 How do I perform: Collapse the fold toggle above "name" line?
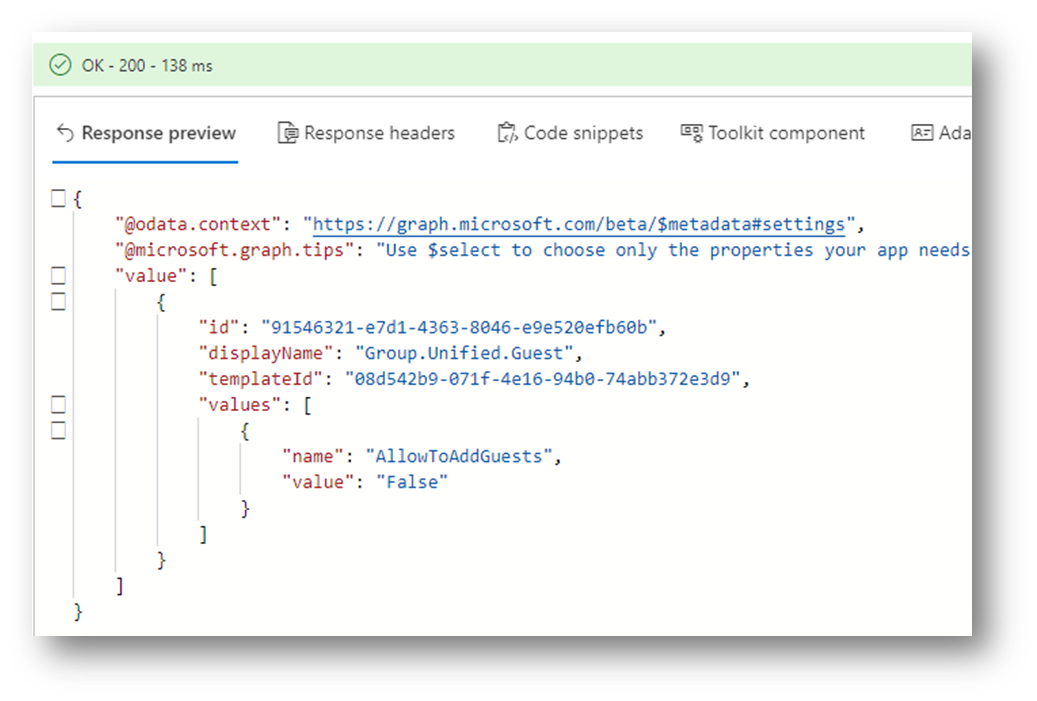point(58,430)
